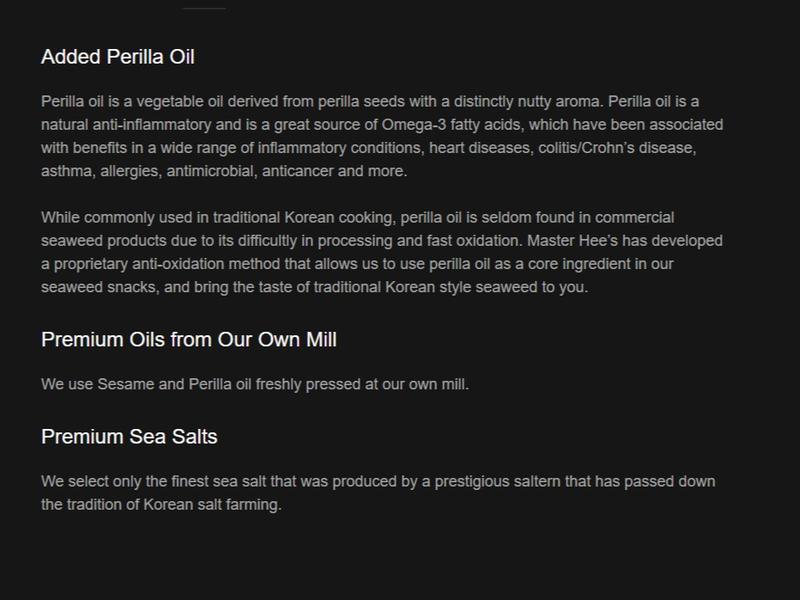Click the line starting "asthma, allergies, antimicrobial"
The height and width of the screenshot is (600, 800).
point(224,171)
